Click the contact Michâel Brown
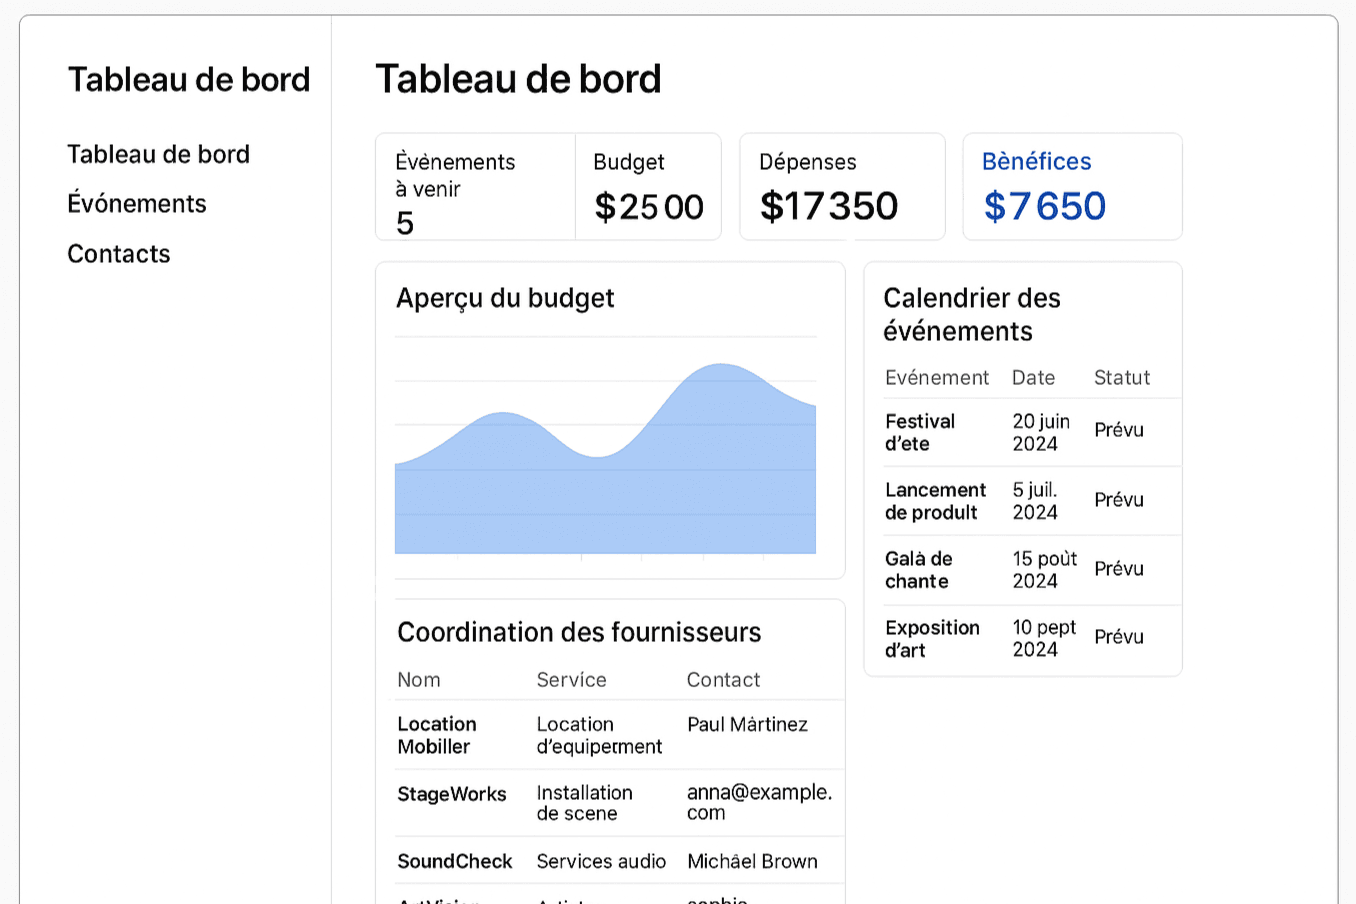This screenshot has width=1356, height=904. tap(752, 861)
